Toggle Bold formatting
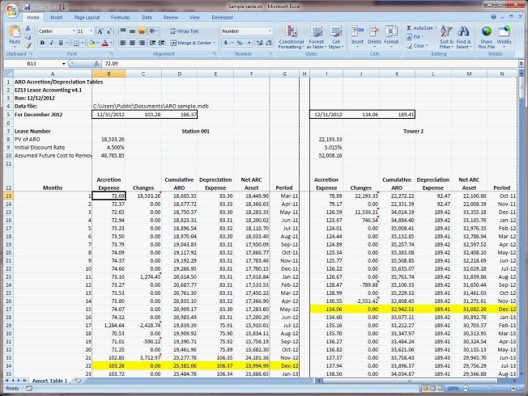Image resolution: width=528 pixels, height=396 pixels. pos(42,43)
